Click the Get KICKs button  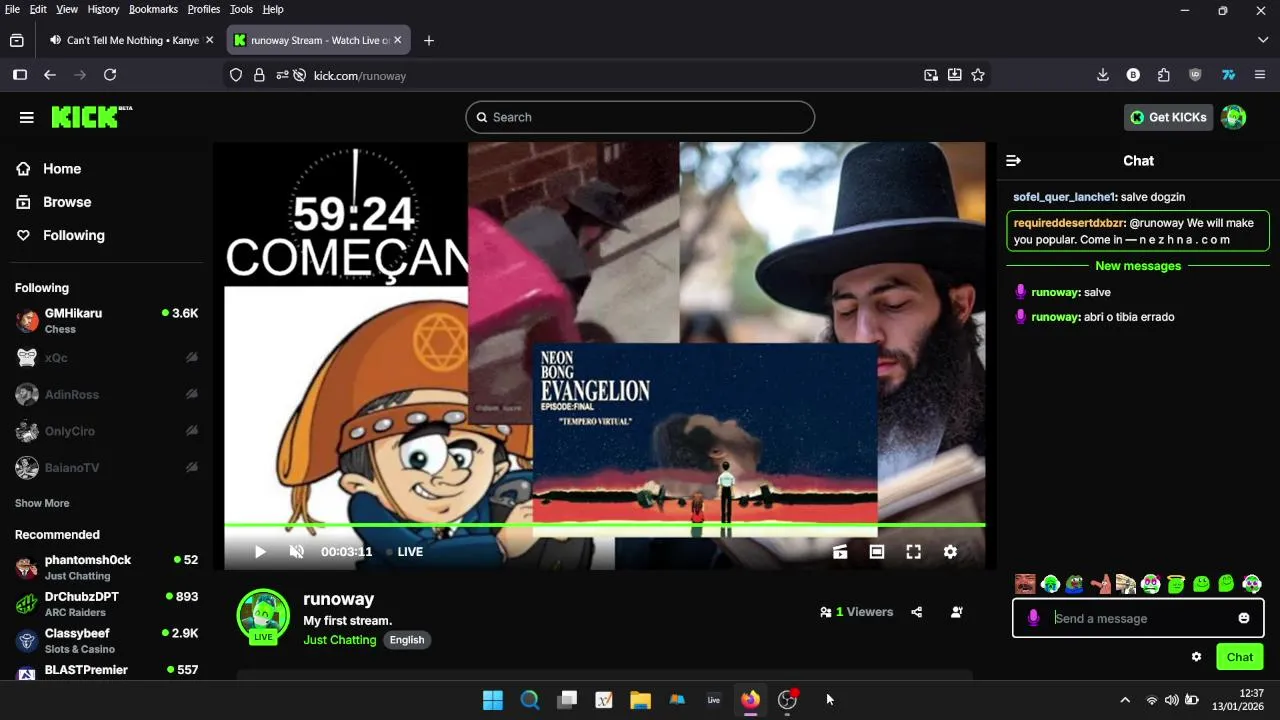pyautogui.click(x=1168, y=117)
